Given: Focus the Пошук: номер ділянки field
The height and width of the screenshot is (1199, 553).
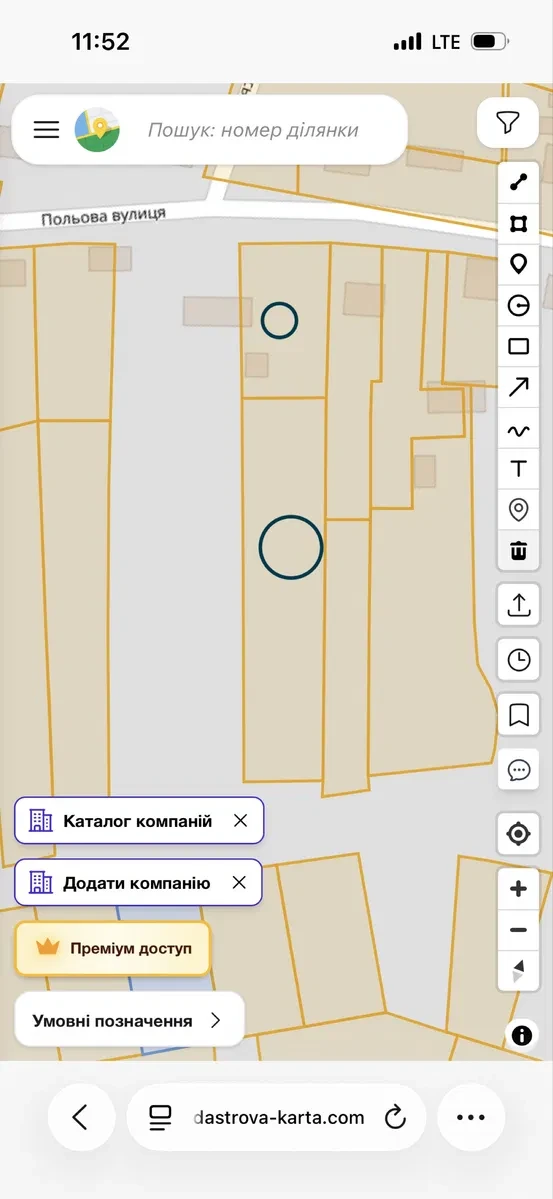Looking at the screenshot, I should point(252,130).
